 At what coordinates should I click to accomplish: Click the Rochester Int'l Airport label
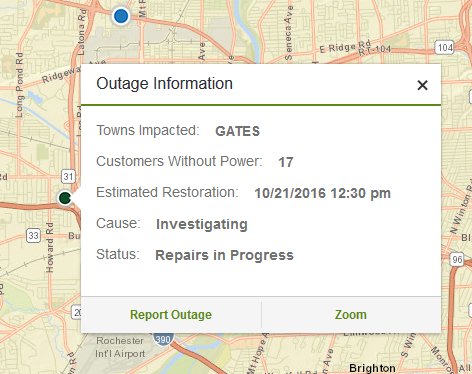[120, 347]
